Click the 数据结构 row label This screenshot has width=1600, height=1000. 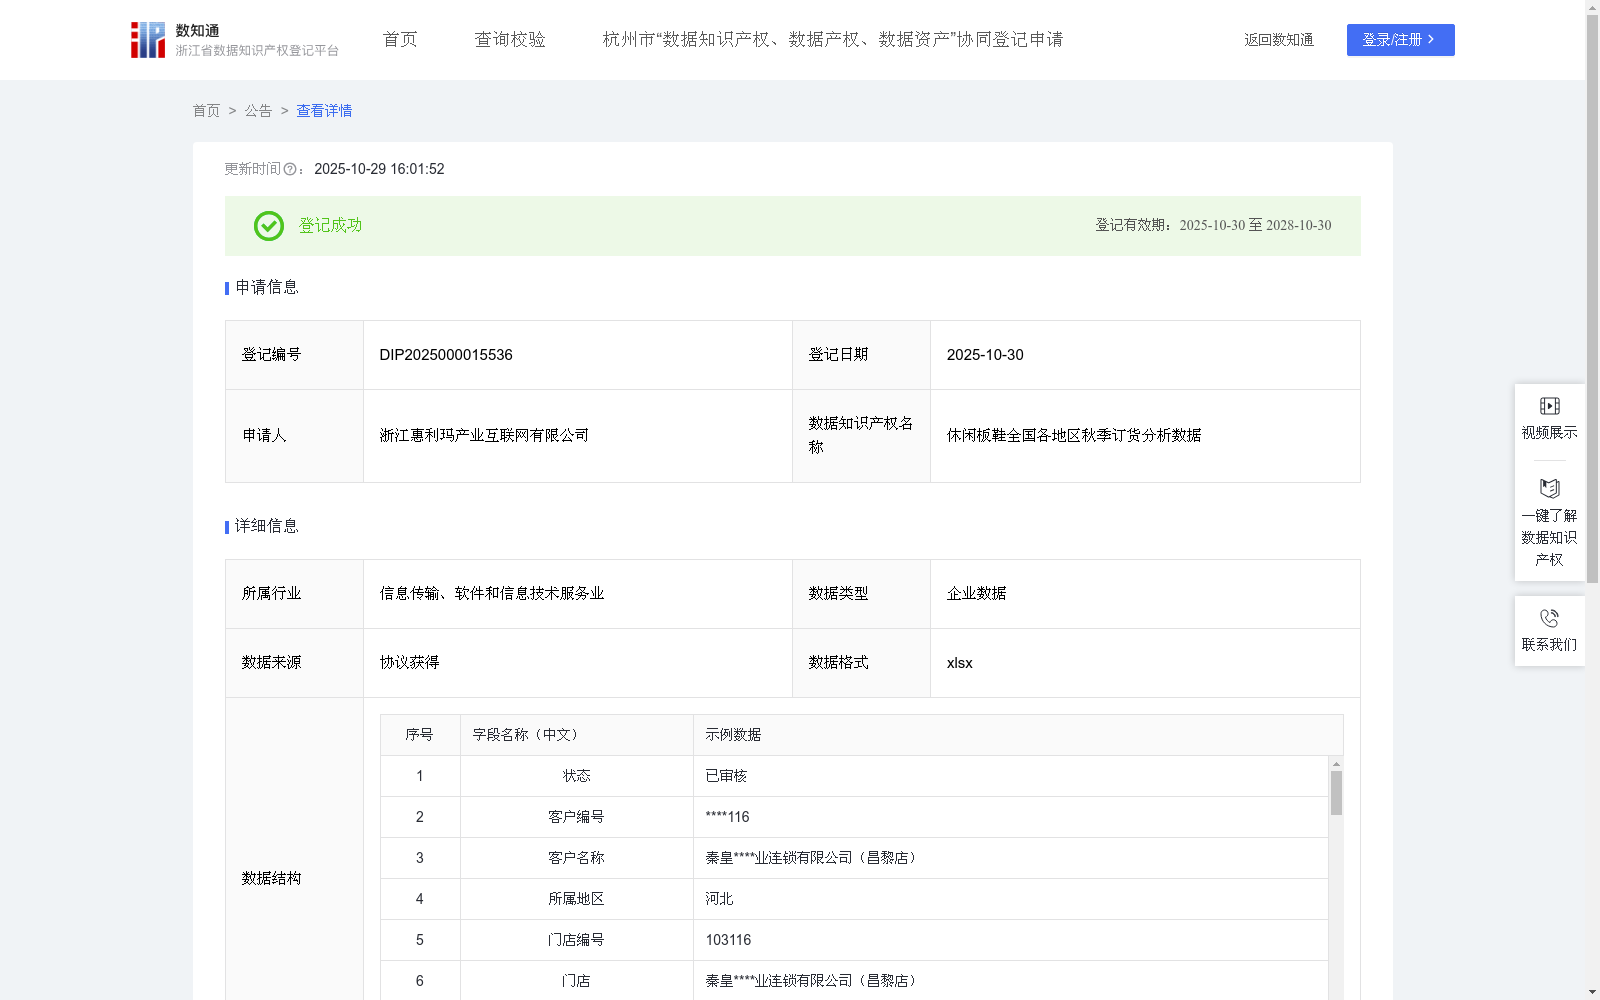point(271,878)
